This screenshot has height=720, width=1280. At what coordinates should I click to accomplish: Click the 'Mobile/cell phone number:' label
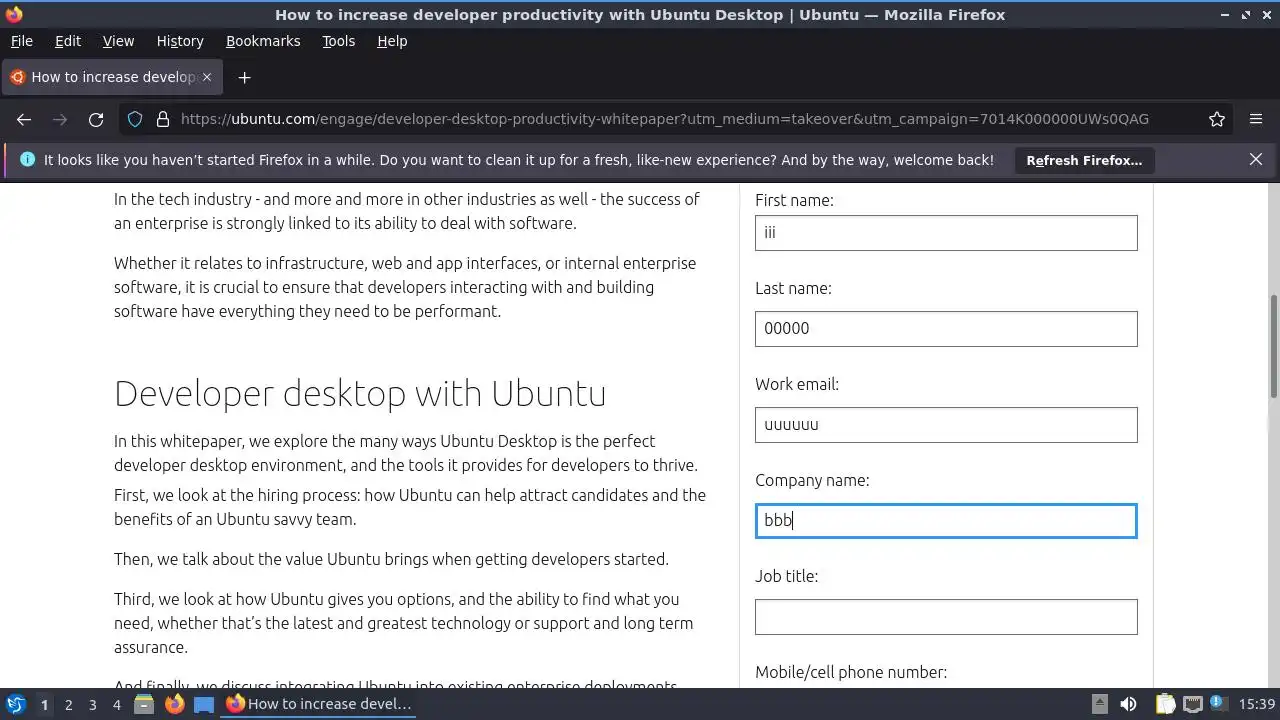[x=851, y=672]
